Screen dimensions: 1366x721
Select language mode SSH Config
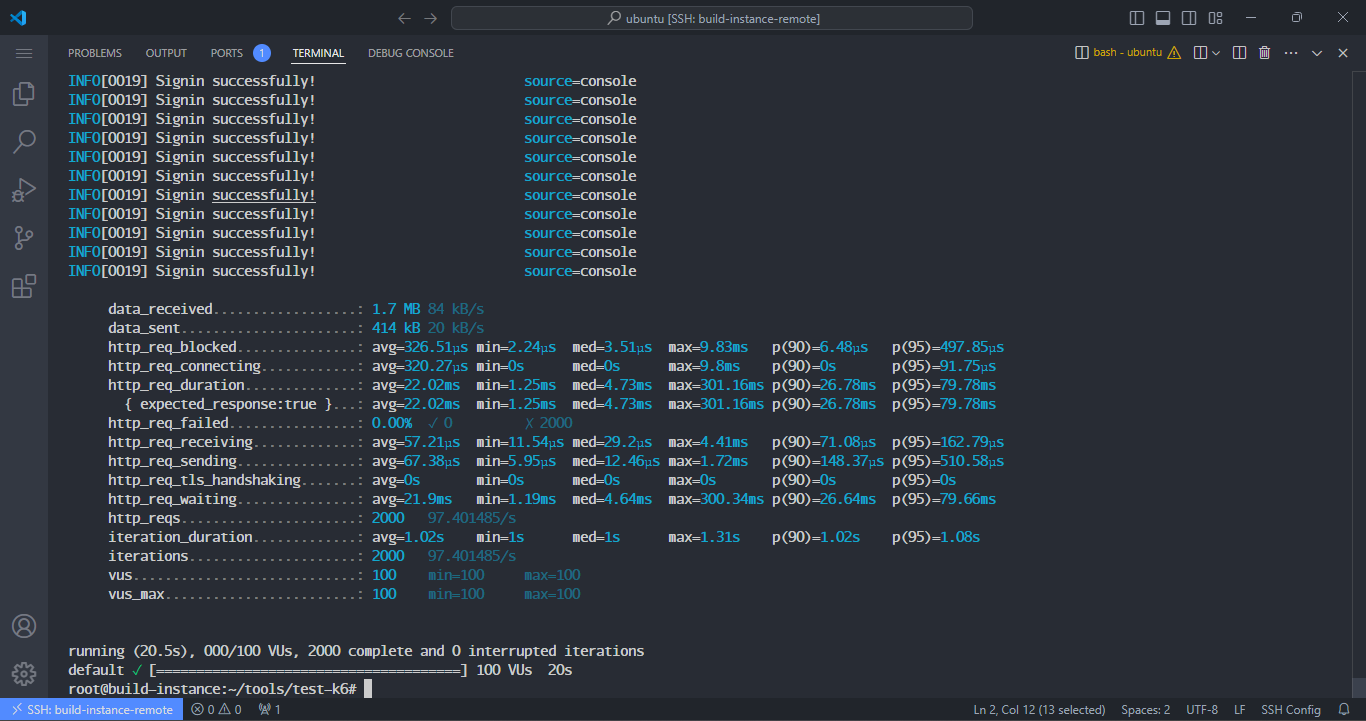point(1291,709)
